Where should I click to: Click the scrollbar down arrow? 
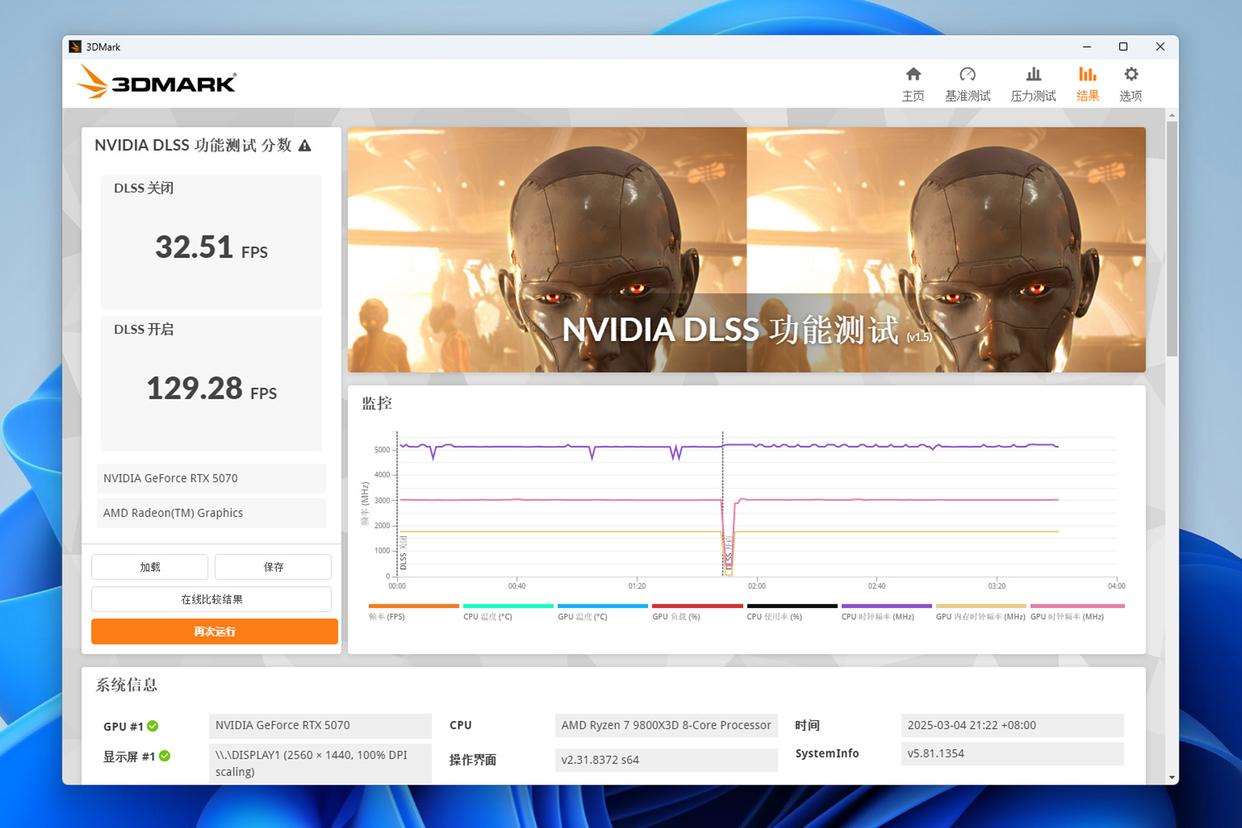click(x=1172, y=777)
